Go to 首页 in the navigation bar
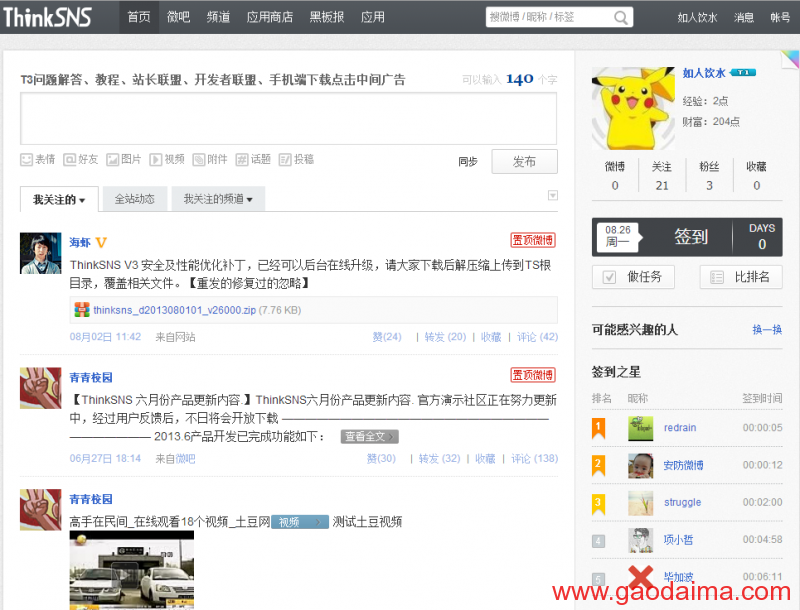Image resolution: width=800 pixels, height=610 pixels. click(139, 17)
